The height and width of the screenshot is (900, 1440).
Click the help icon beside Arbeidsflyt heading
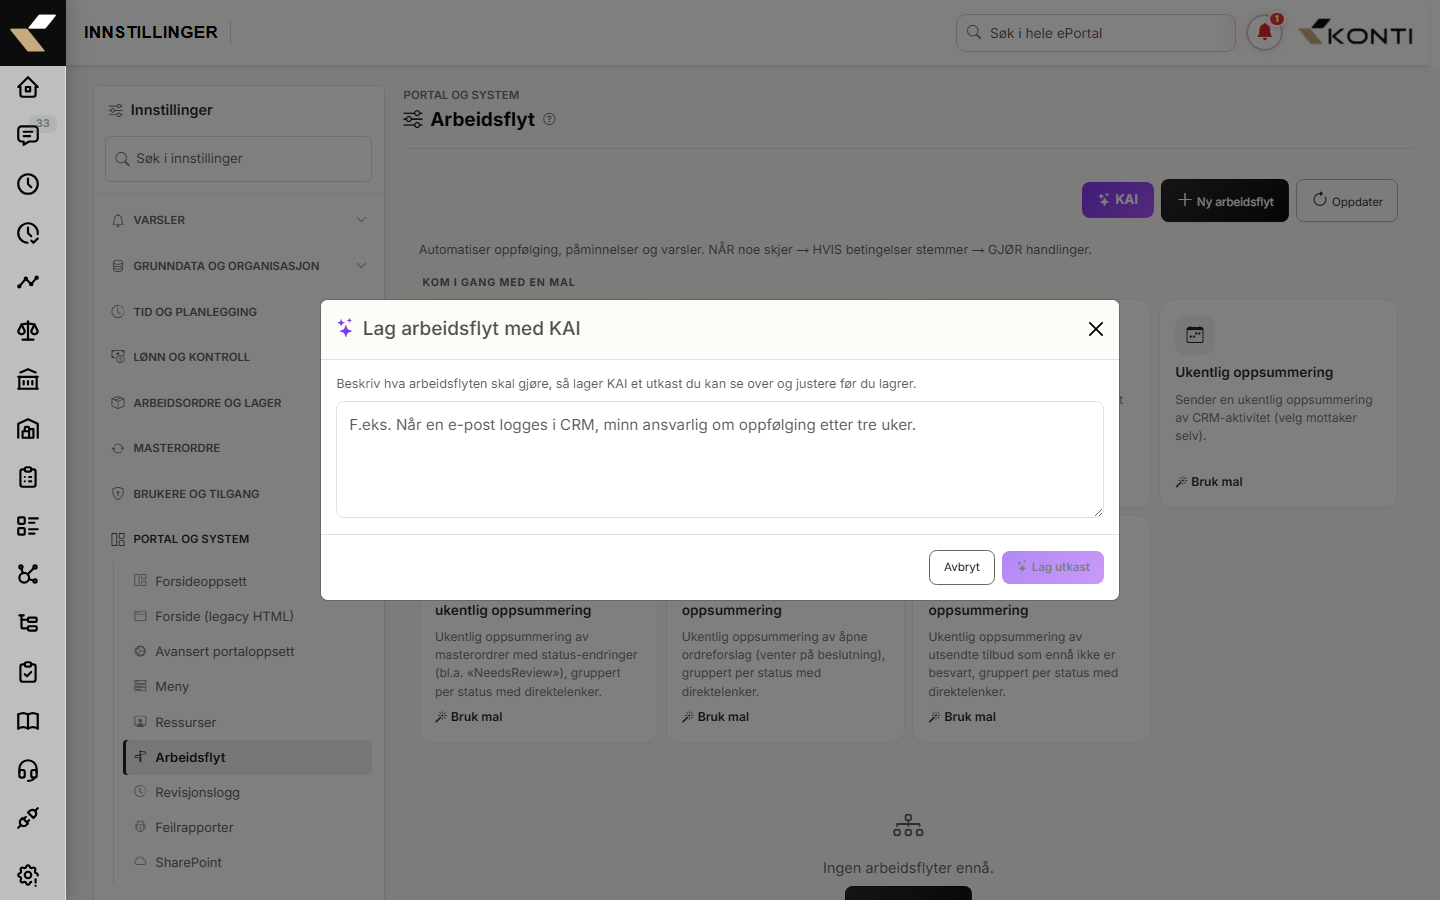point(549,119)
